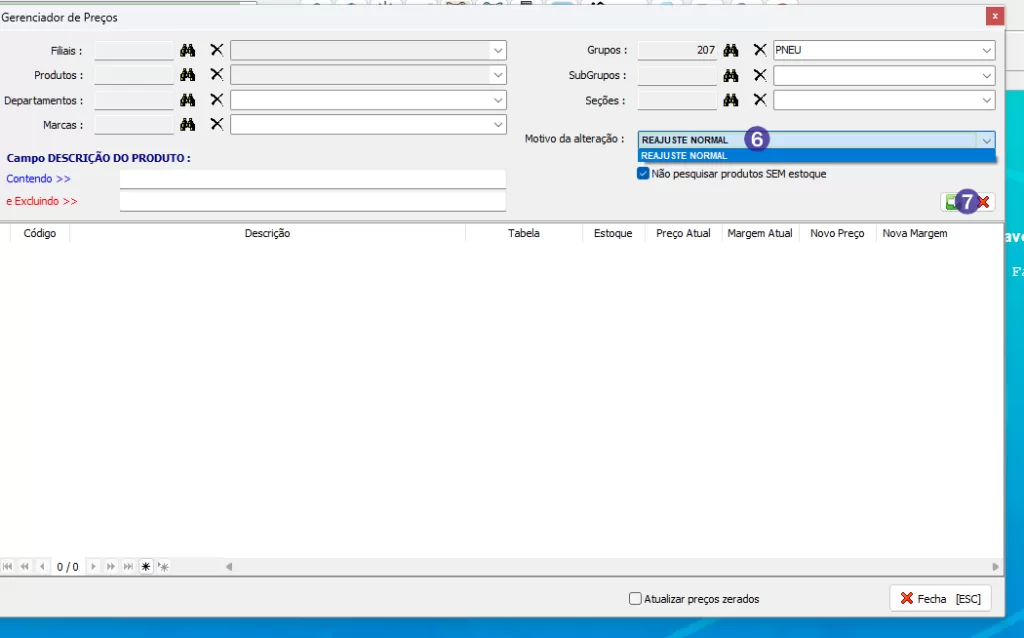Expand the Filiais dropdown list

coord(497,50)
